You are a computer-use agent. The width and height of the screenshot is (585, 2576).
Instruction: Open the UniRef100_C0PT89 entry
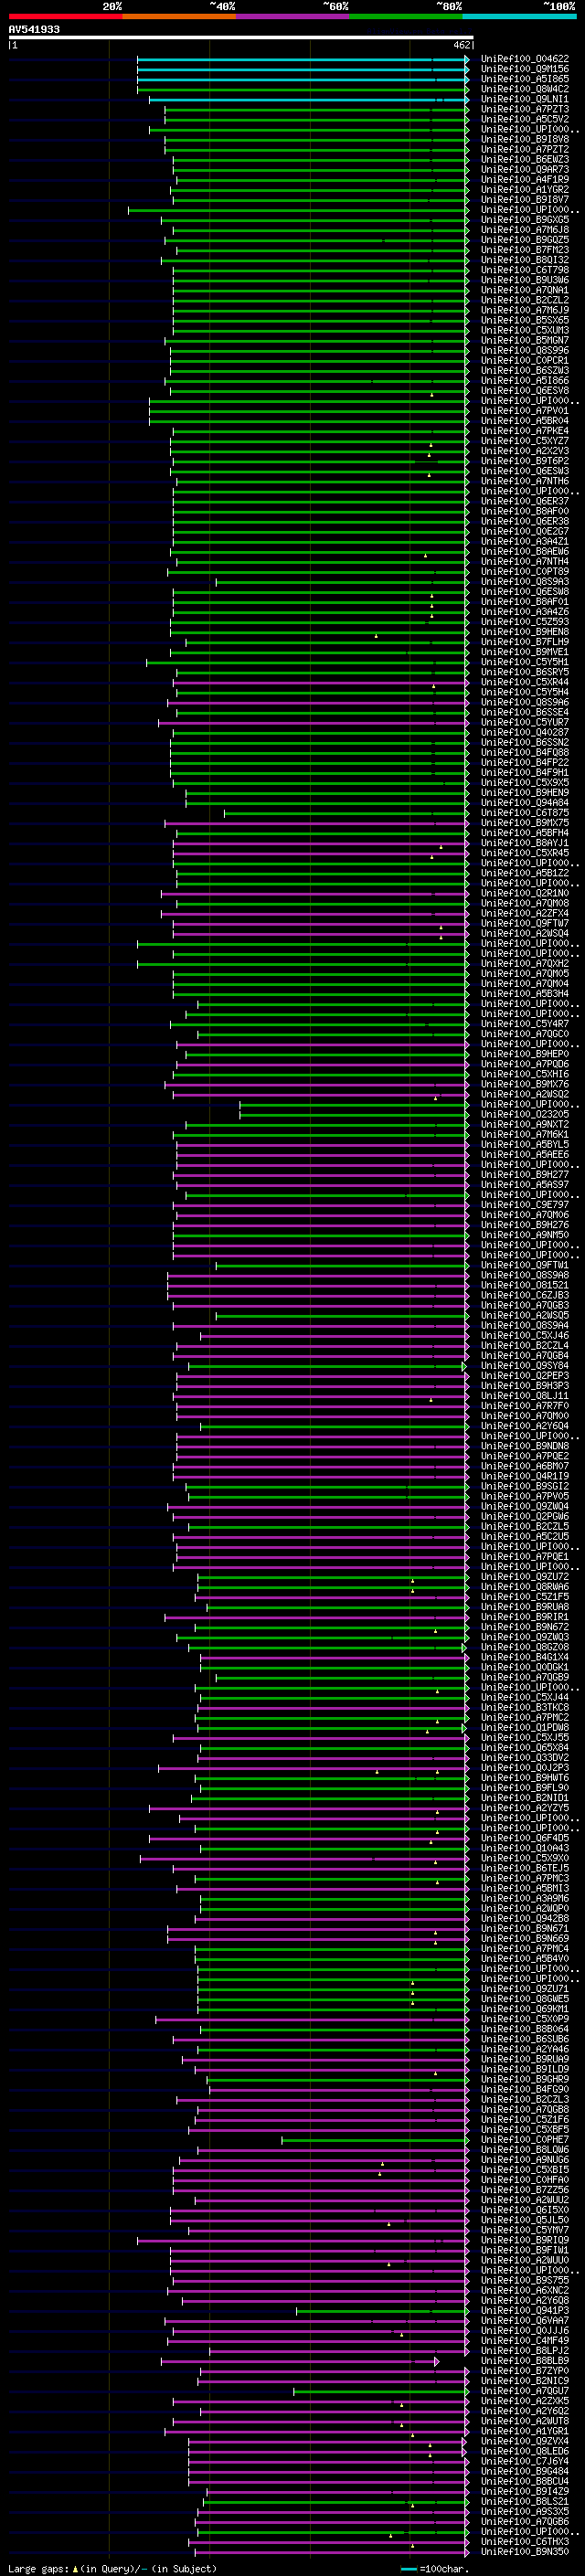[x=525, y=572]
